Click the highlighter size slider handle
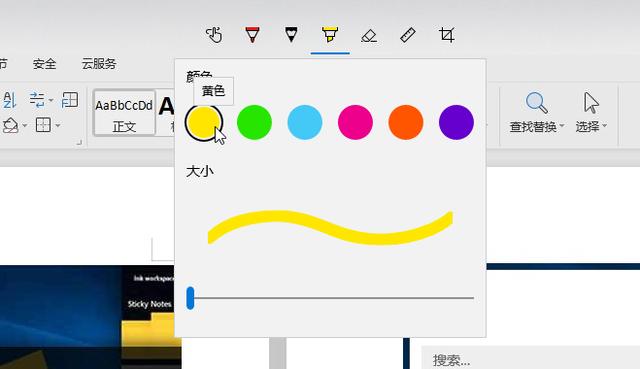 pyautogui.click(x=190, y=298)
